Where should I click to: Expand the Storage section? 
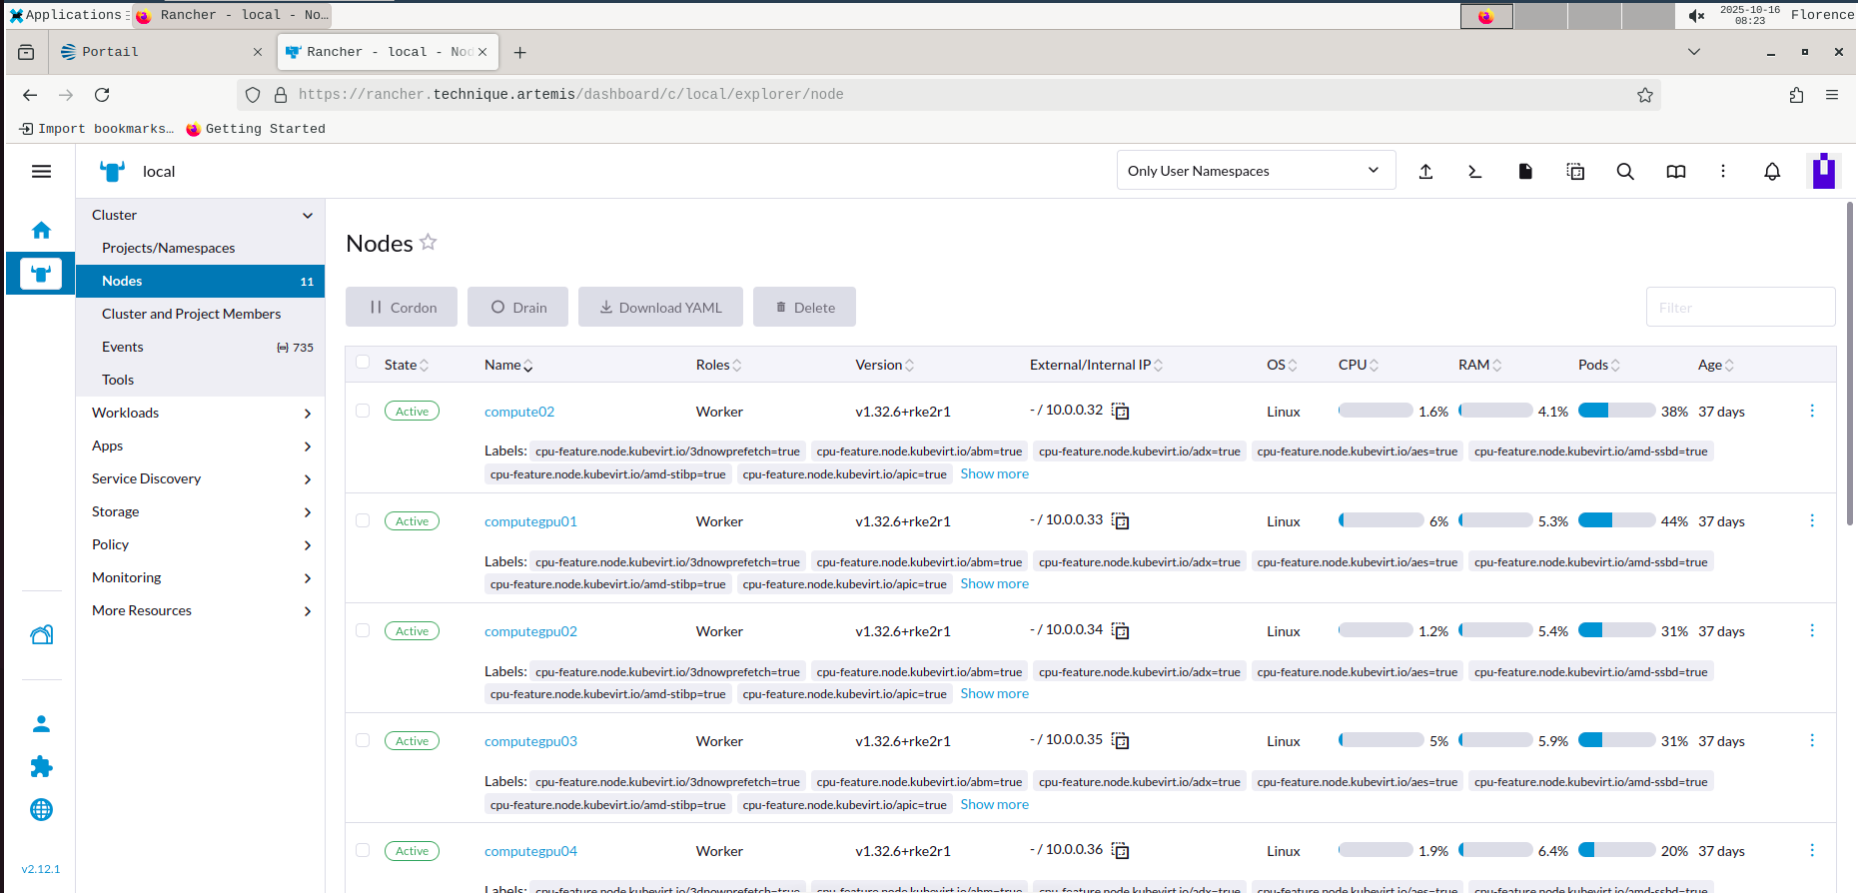click(307, 512)
